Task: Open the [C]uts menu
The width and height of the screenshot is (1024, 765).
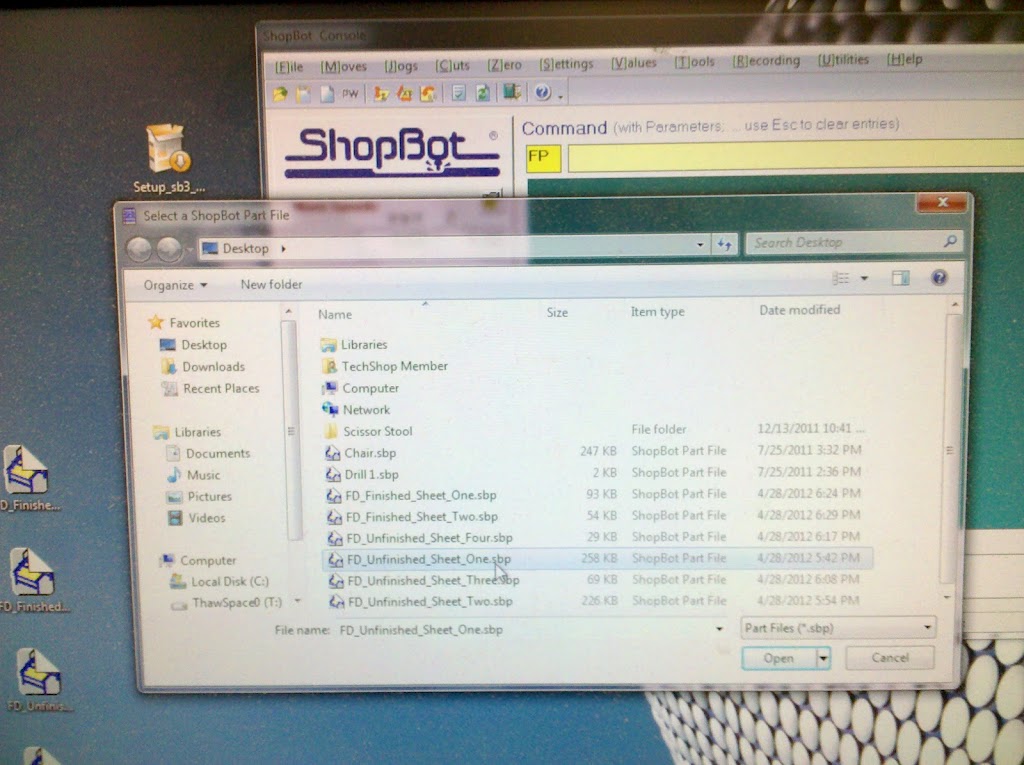Action: [x=452, y=65]
